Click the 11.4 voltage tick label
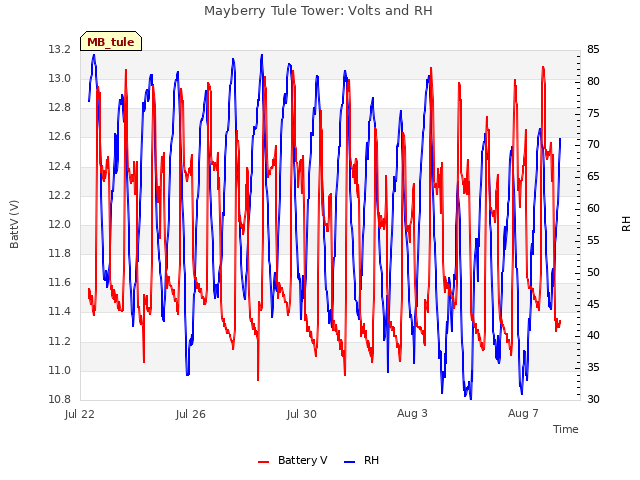Viewport: 640px width, 480px height. click(x=60, y=312)
